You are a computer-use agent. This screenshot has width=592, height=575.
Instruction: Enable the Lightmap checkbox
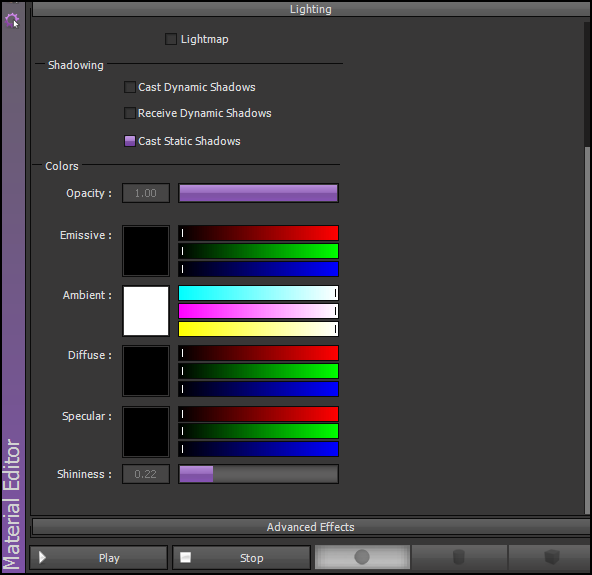coord(171,39)
